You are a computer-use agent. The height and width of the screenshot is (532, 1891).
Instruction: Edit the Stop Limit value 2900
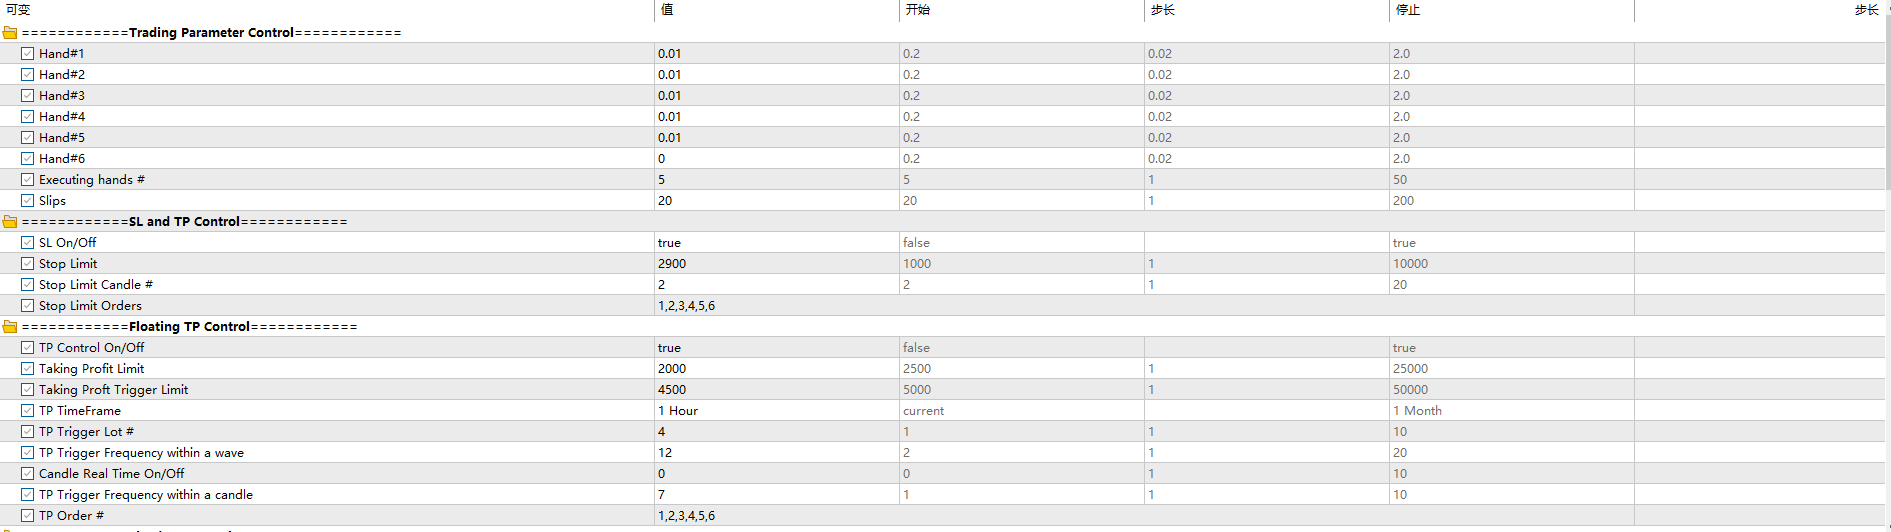(776, 264)
